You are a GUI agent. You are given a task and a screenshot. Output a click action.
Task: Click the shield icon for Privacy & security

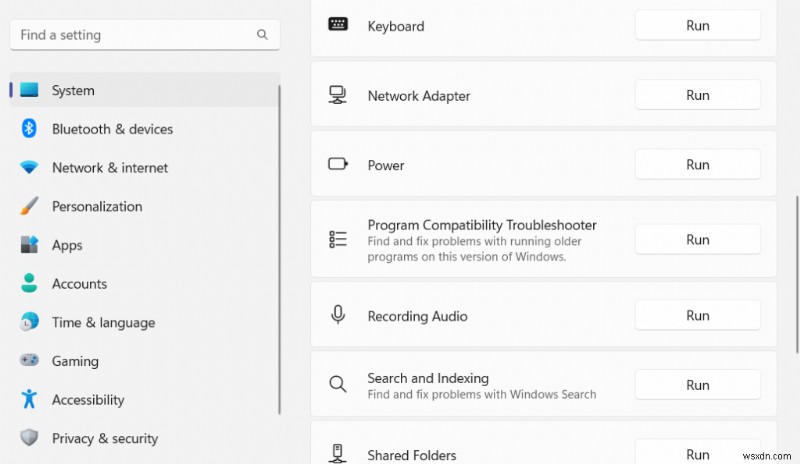pos(29,437)
